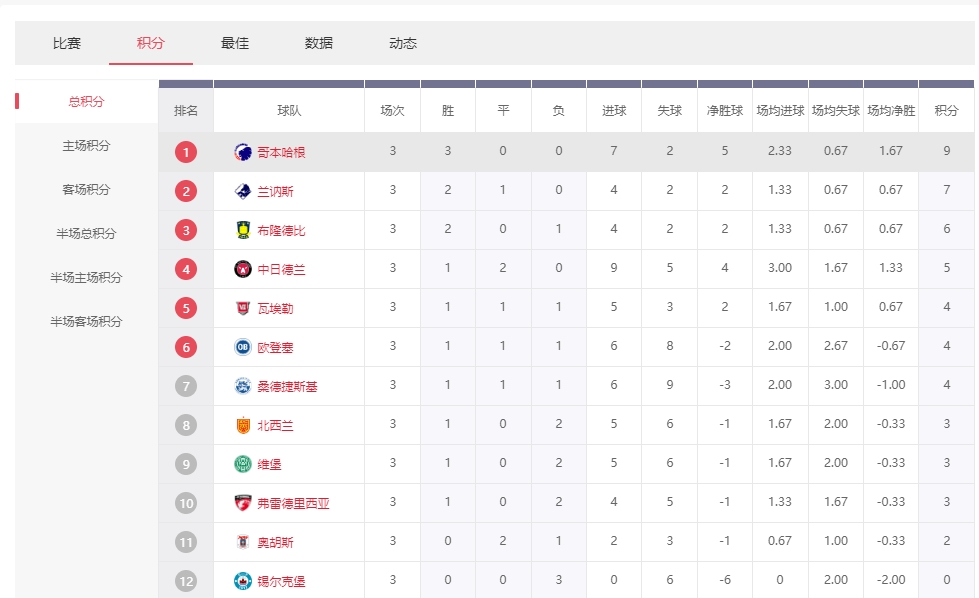
Task: Open 客场积分 standings view
Action: [x=86, y=190]
